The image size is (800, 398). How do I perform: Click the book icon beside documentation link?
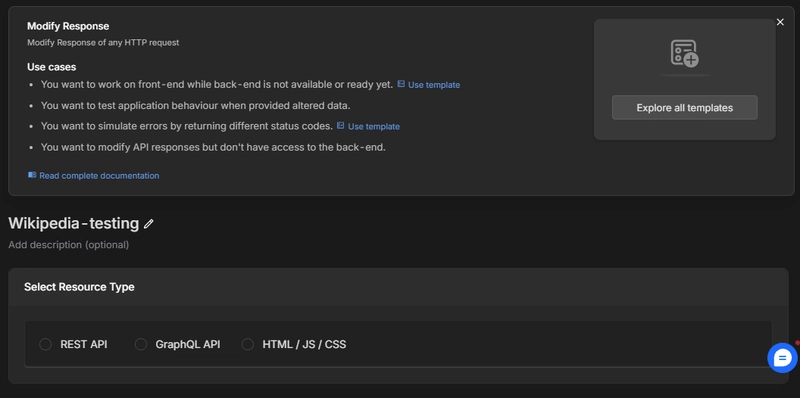pos(32,175)
